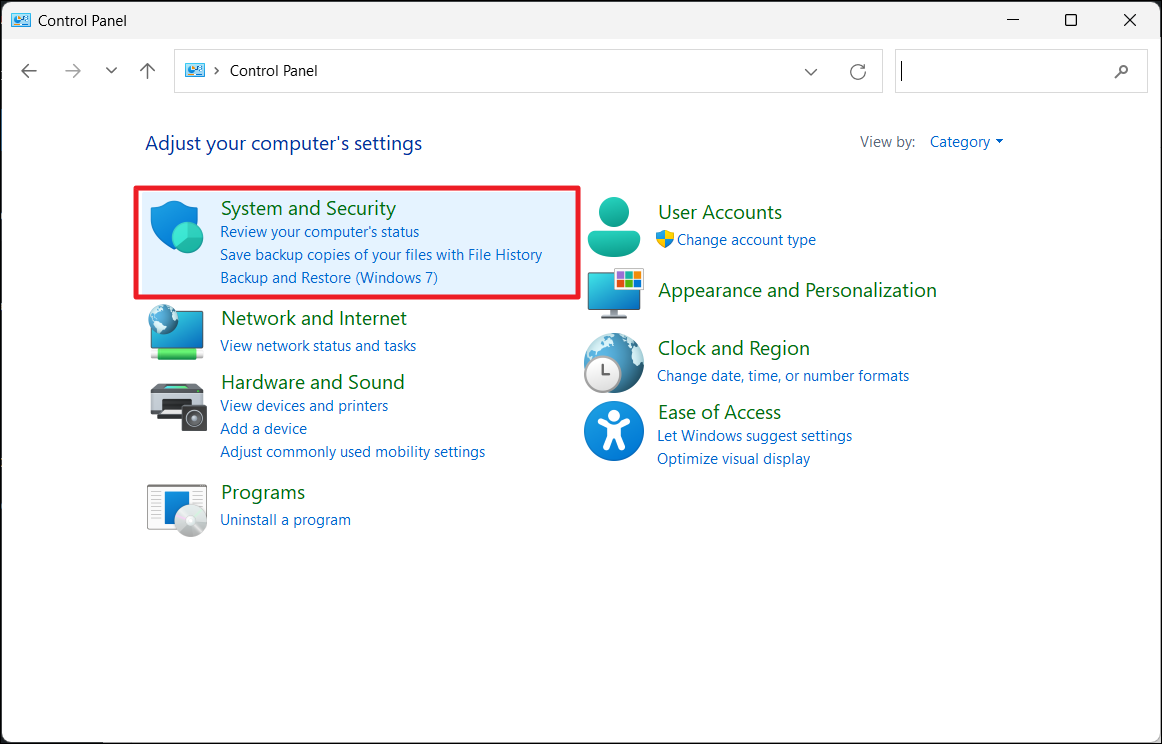Click Review your computer's status
This screenshot has width=1162, height=744.
319,232
